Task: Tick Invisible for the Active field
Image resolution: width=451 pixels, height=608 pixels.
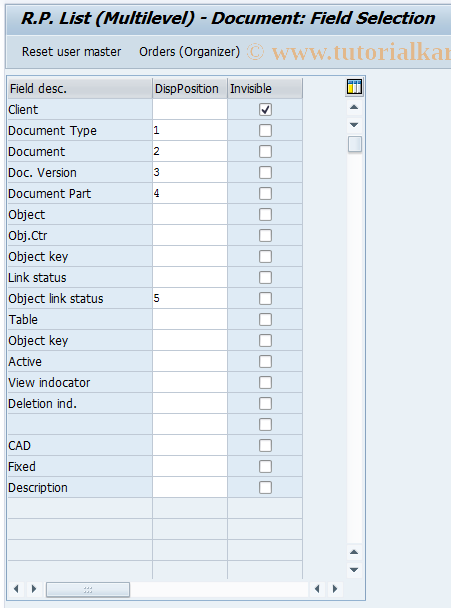Action: [265, 361]
